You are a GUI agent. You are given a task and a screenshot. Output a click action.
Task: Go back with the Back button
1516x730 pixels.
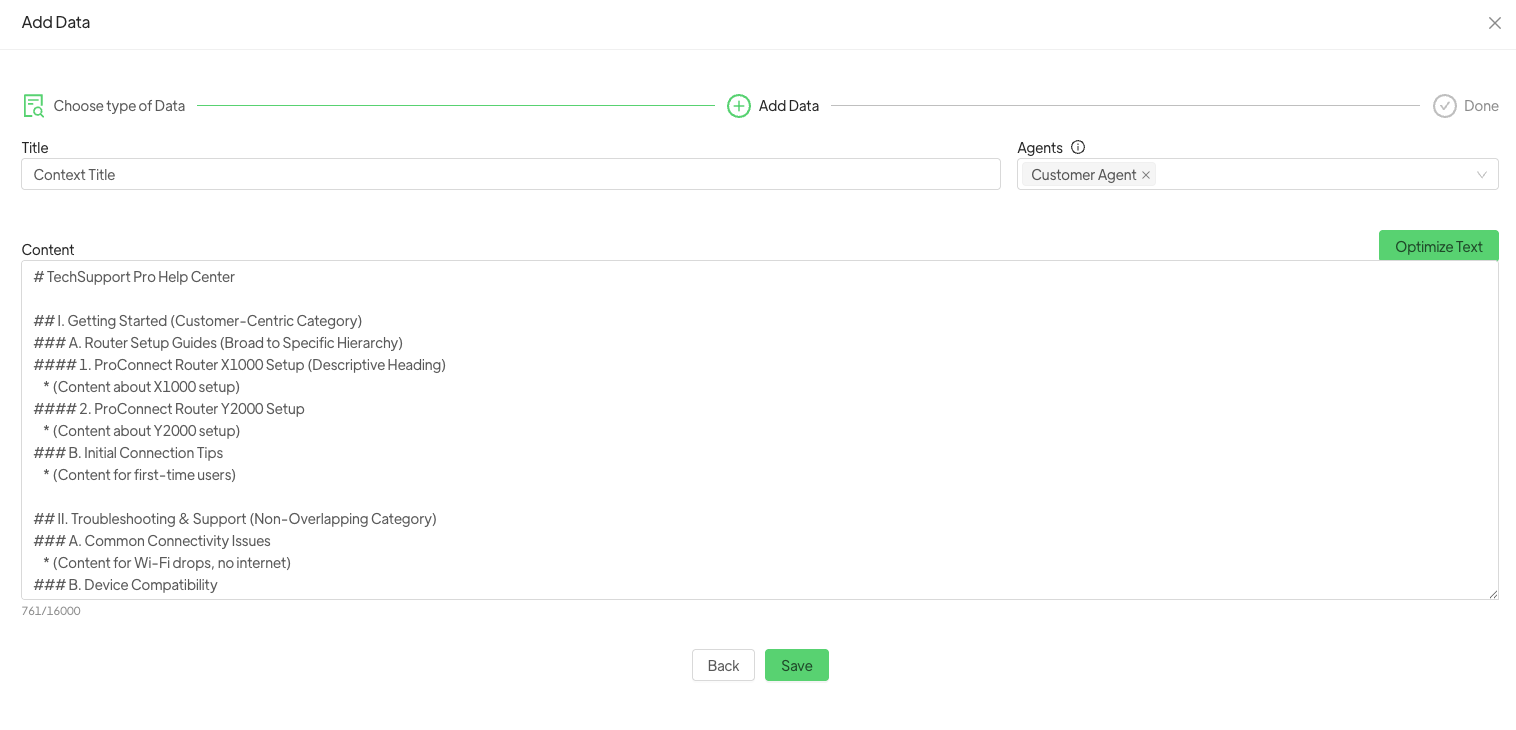(723, 665)
